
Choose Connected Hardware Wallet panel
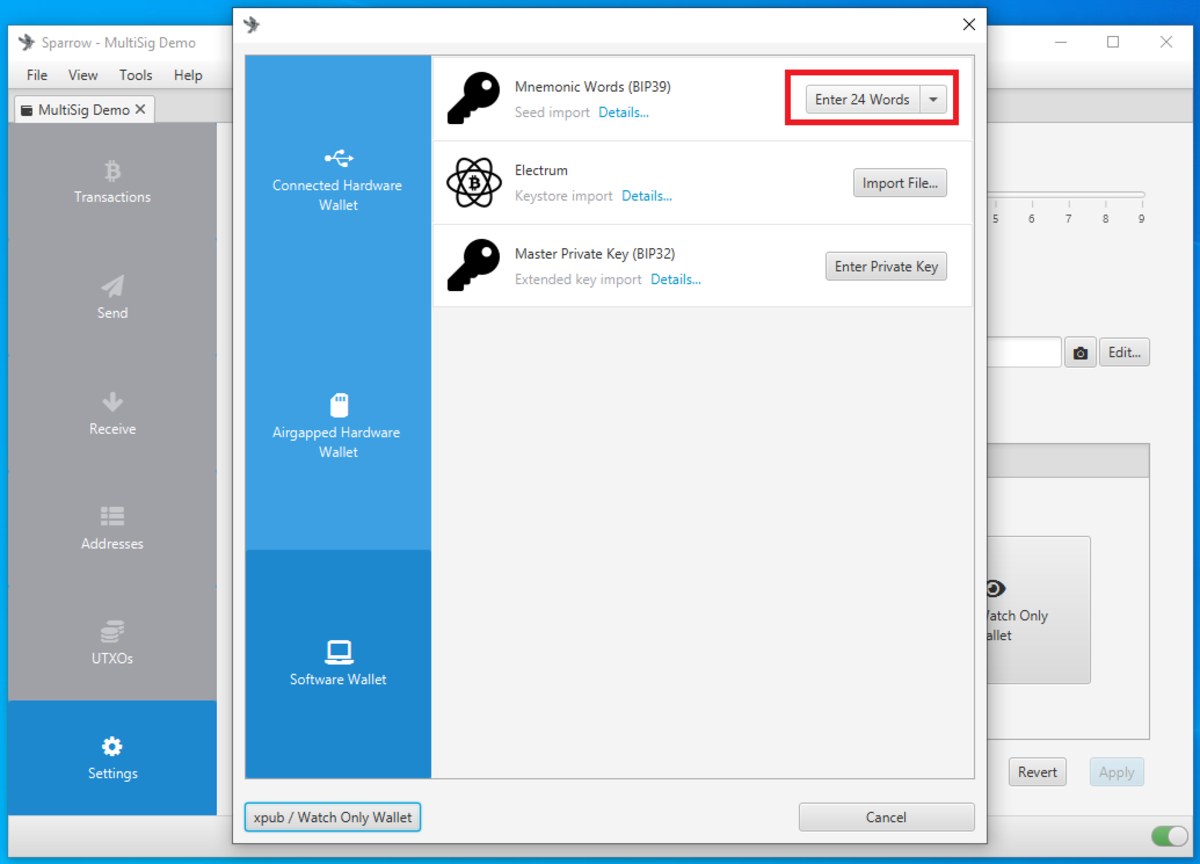click(338, 179)
